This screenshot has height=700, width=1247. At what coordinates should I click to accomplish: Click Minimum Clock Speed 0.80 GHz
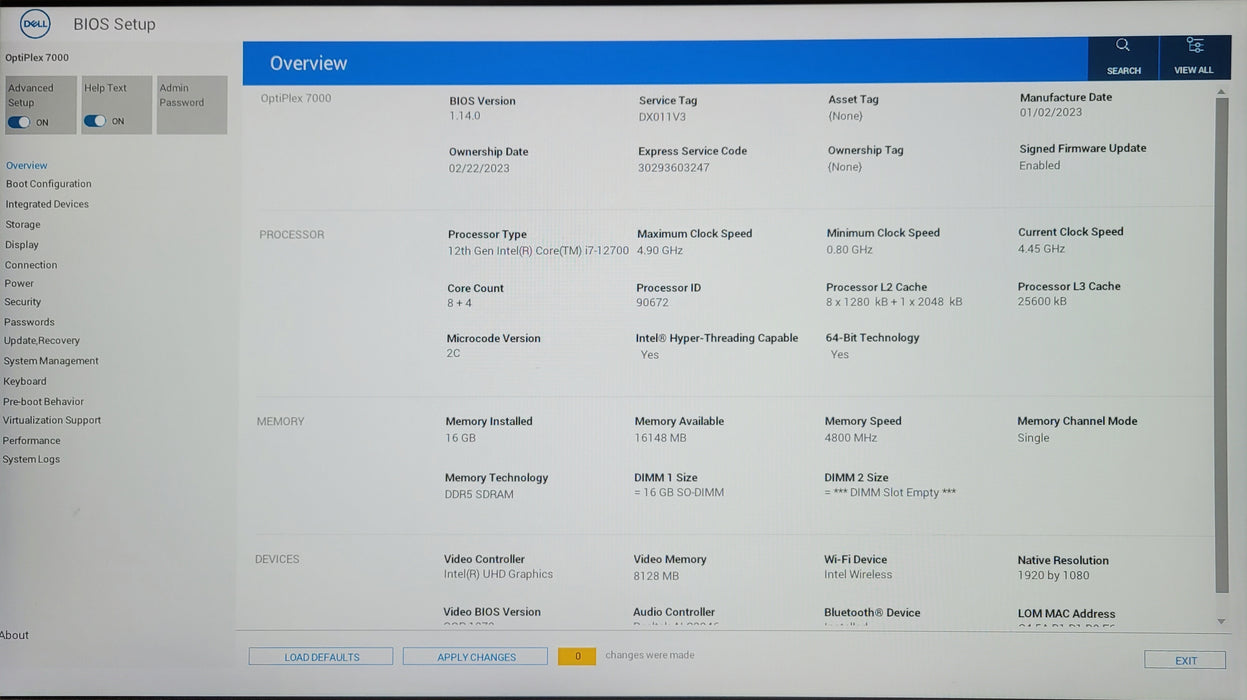pos(849,250)
